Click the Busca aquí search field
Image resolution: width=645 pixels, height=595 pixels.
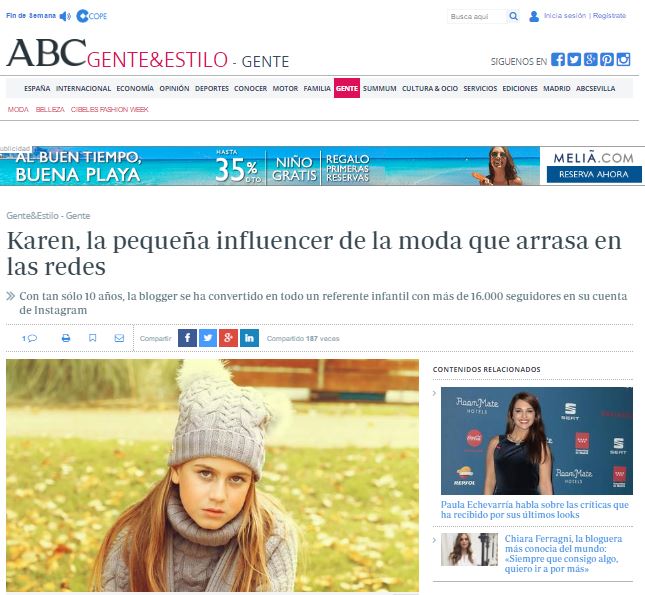(x=477, y=16)
